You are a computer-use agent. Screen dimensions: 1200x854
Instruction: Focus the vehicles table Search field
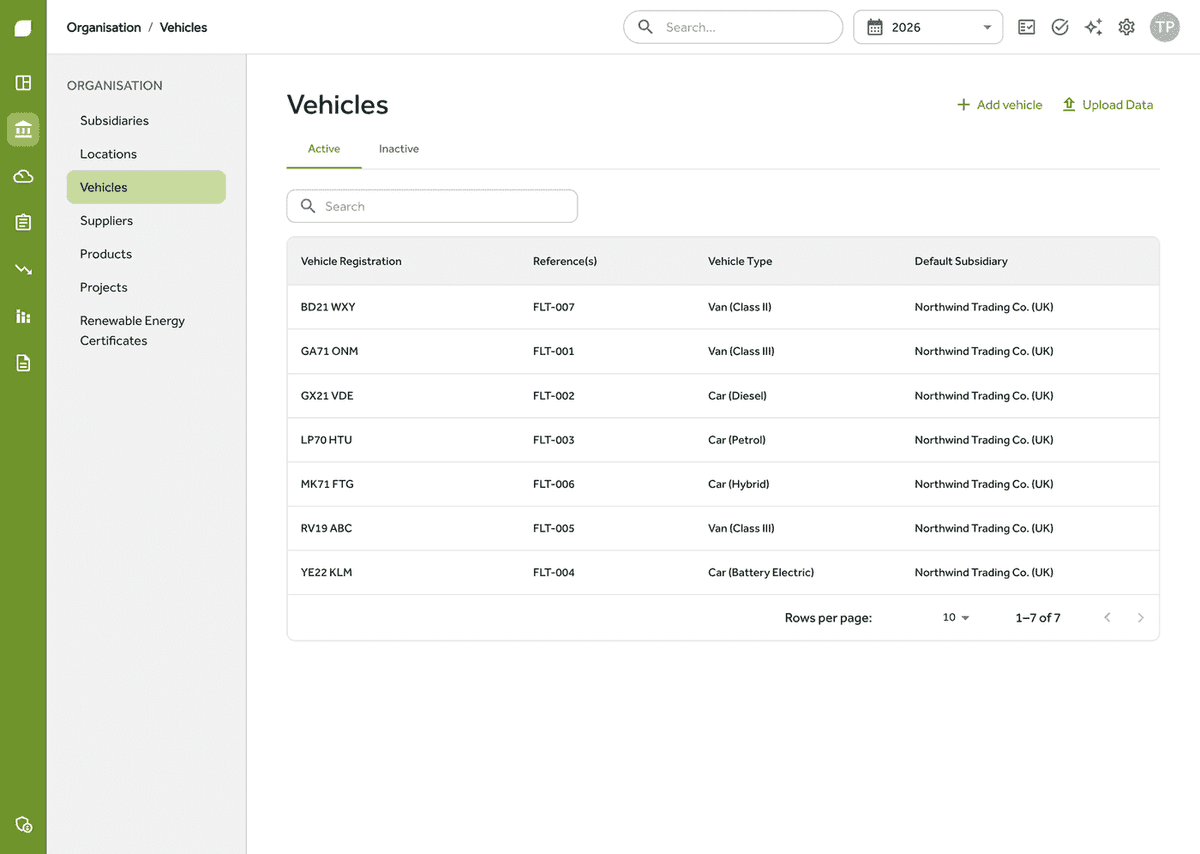pos(432,206)
